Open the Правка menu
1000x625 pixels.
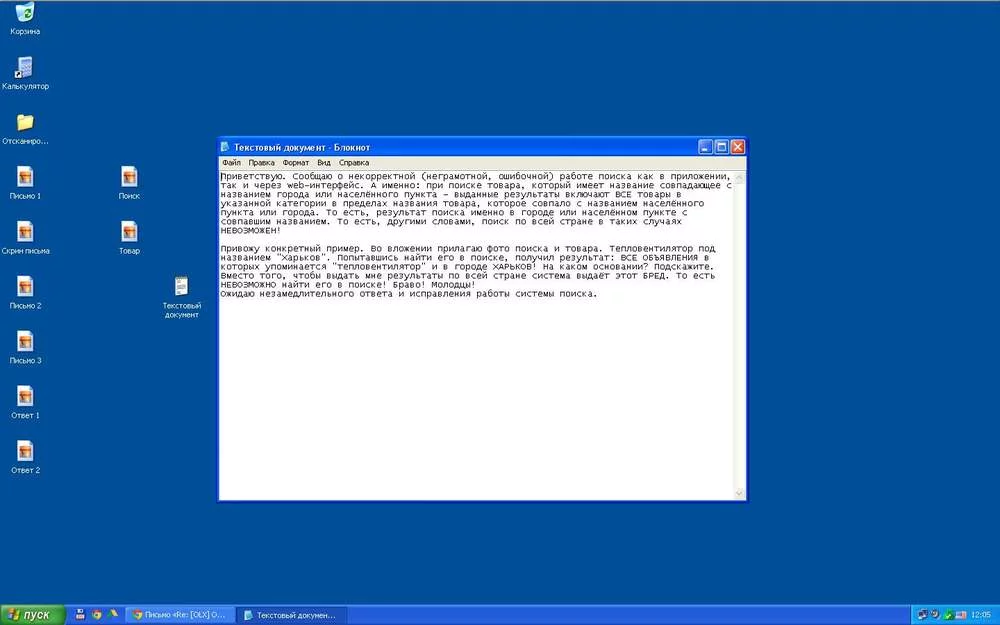pos(261,163)
